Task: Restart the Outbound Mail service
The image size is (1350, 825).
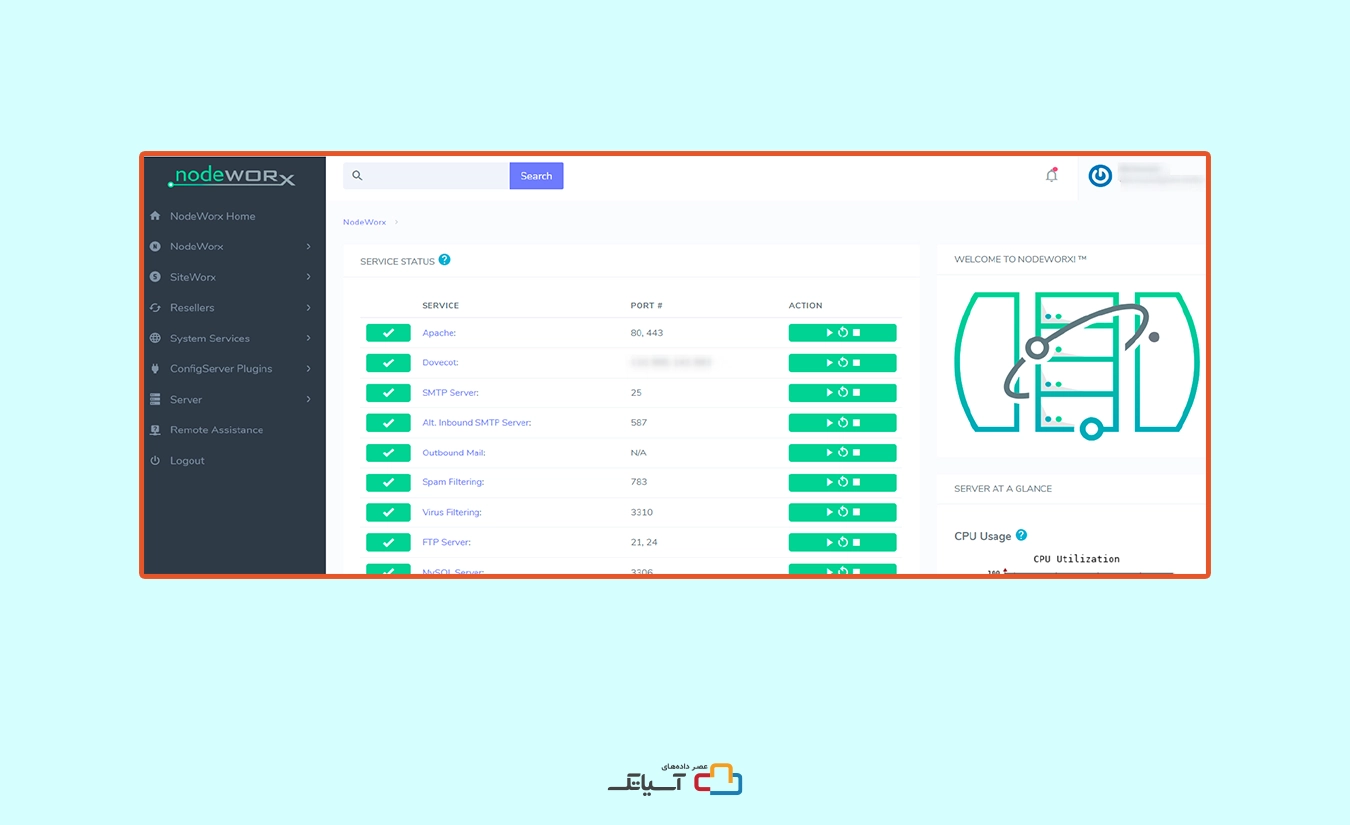Action: pyautogui.click(x=843, y=453)
